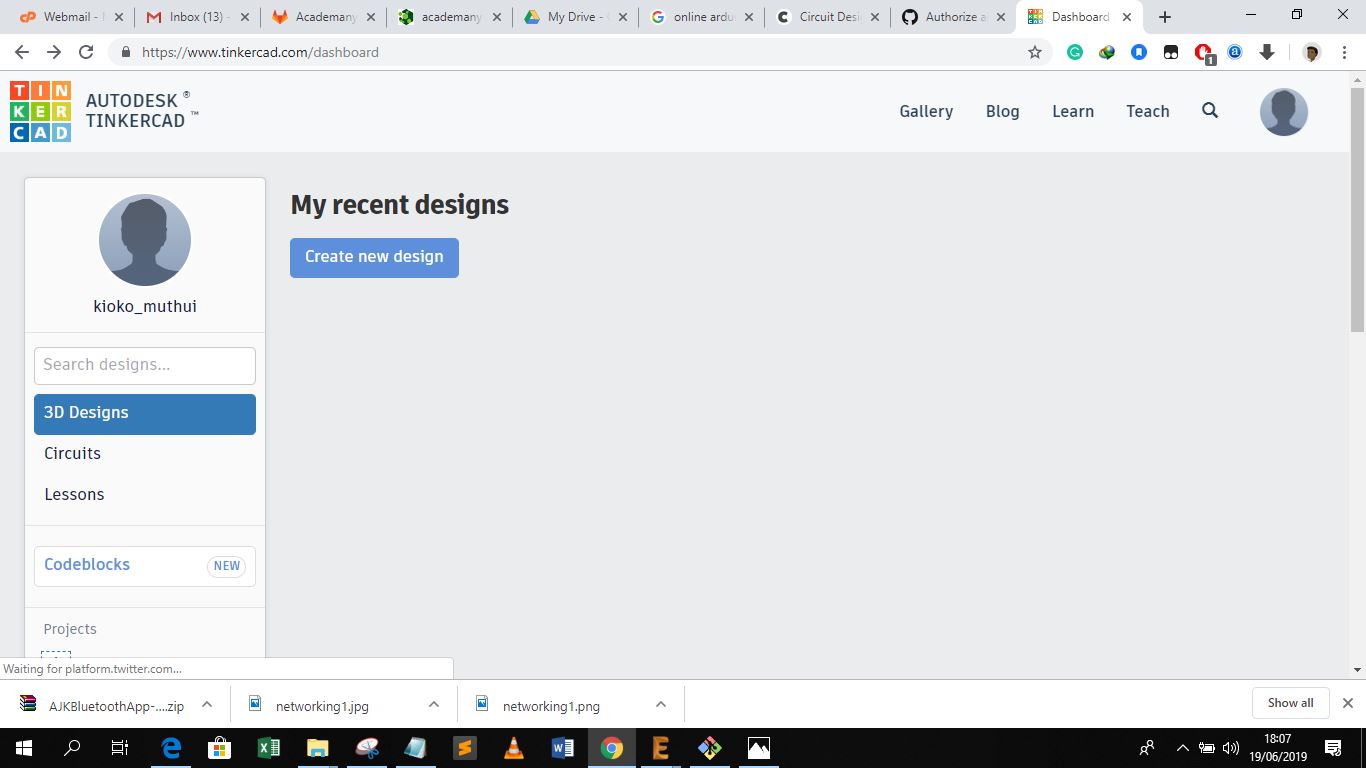Click the kioko_muthui username text
1366x768 pixels.
145,306
